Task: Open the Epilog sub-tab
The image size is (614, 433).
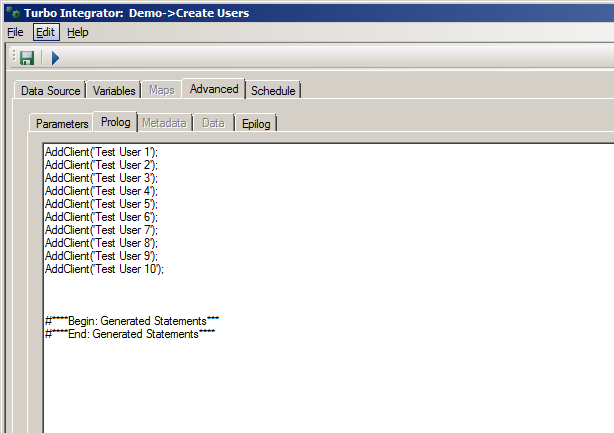Action: point(256,123)
